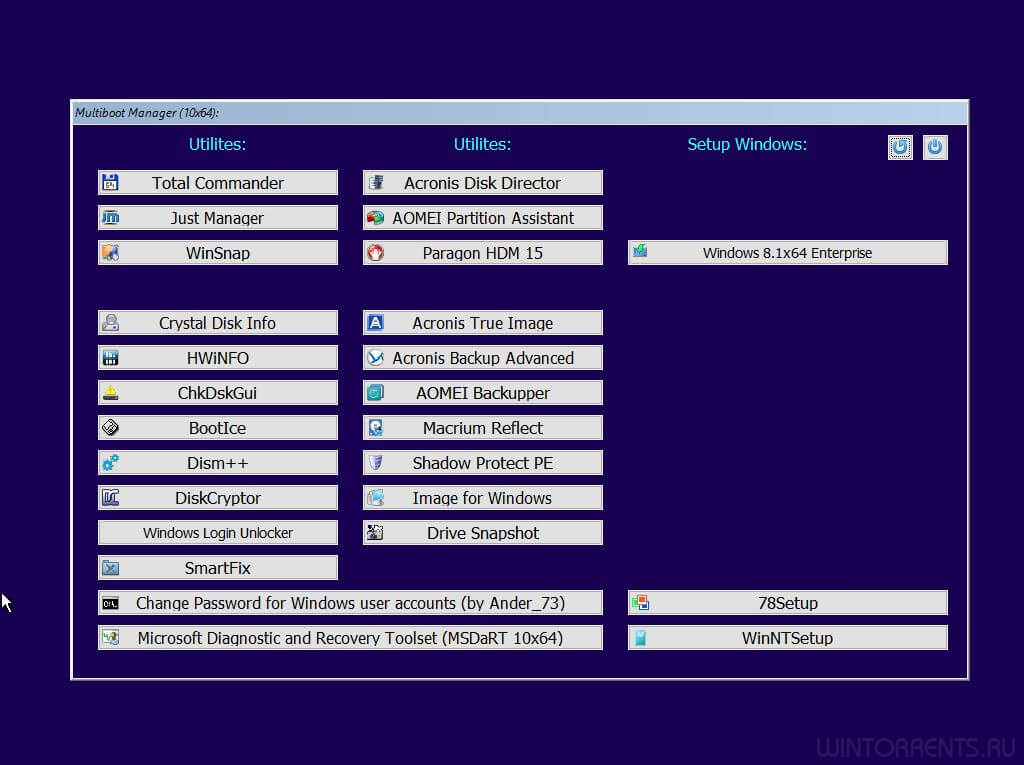Image resolution: width=1024 pixels, height=765 pixels.
Task: Open WinNTSetup
Action: 787,638
